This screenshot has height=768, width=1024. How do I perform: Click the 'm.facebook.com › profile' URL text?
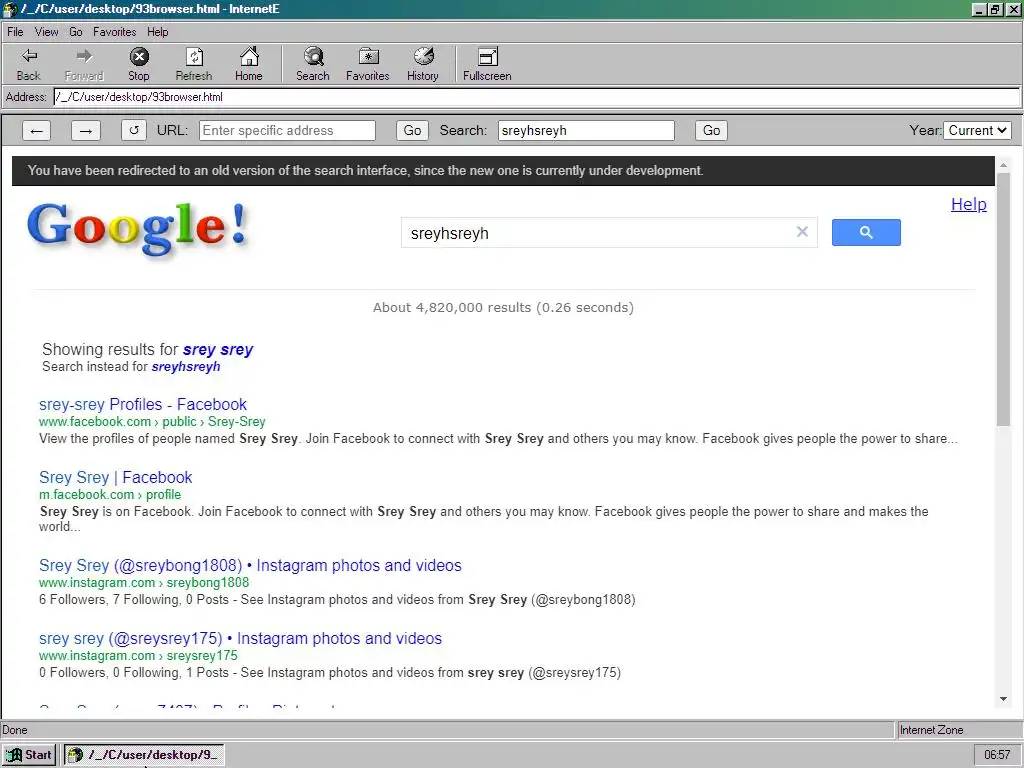pos(110,495)
